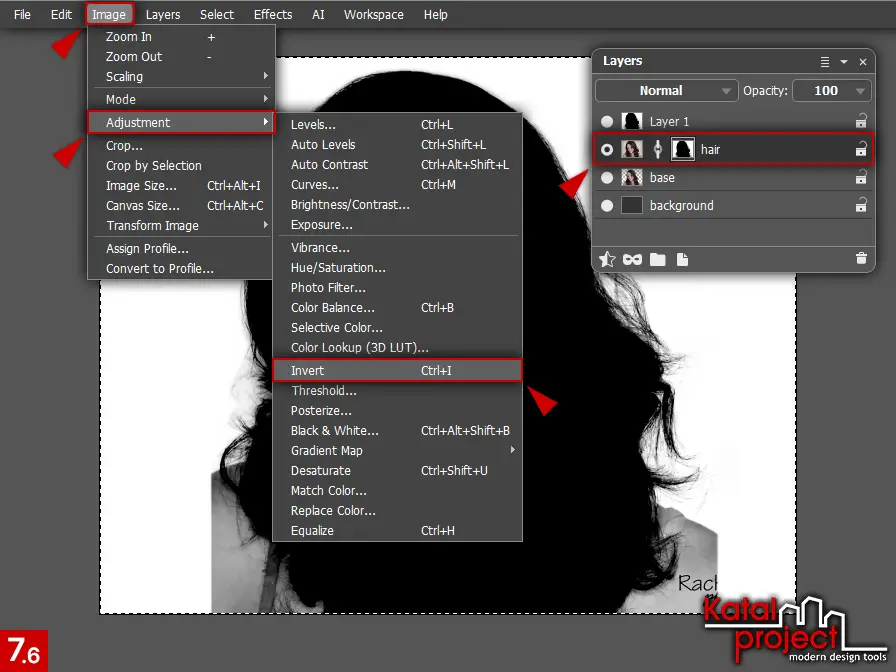Click the star icon in the Layers panel
This screenshot has width=896, height=672.
[607, 259]
